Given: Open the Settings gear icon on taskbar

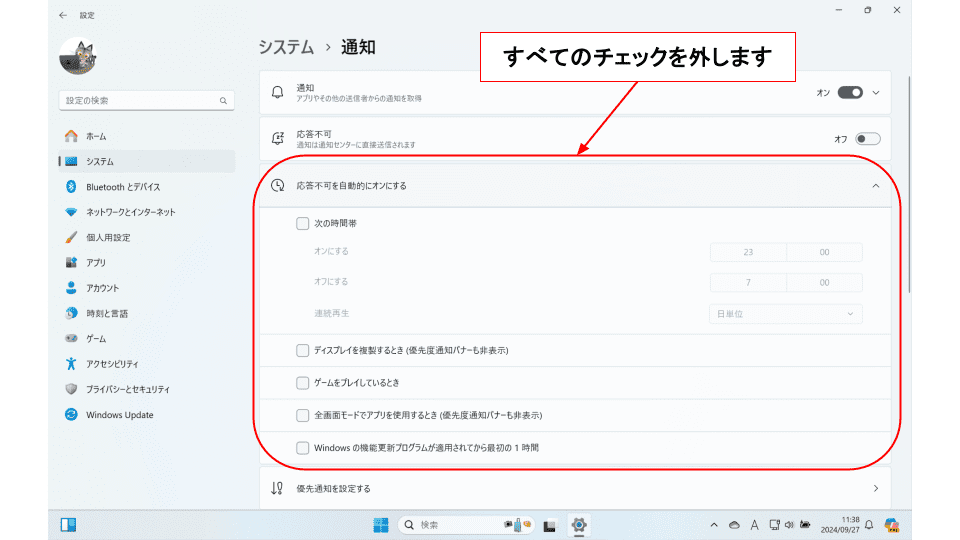Looking at the screenshot, I should click(578, 525).
